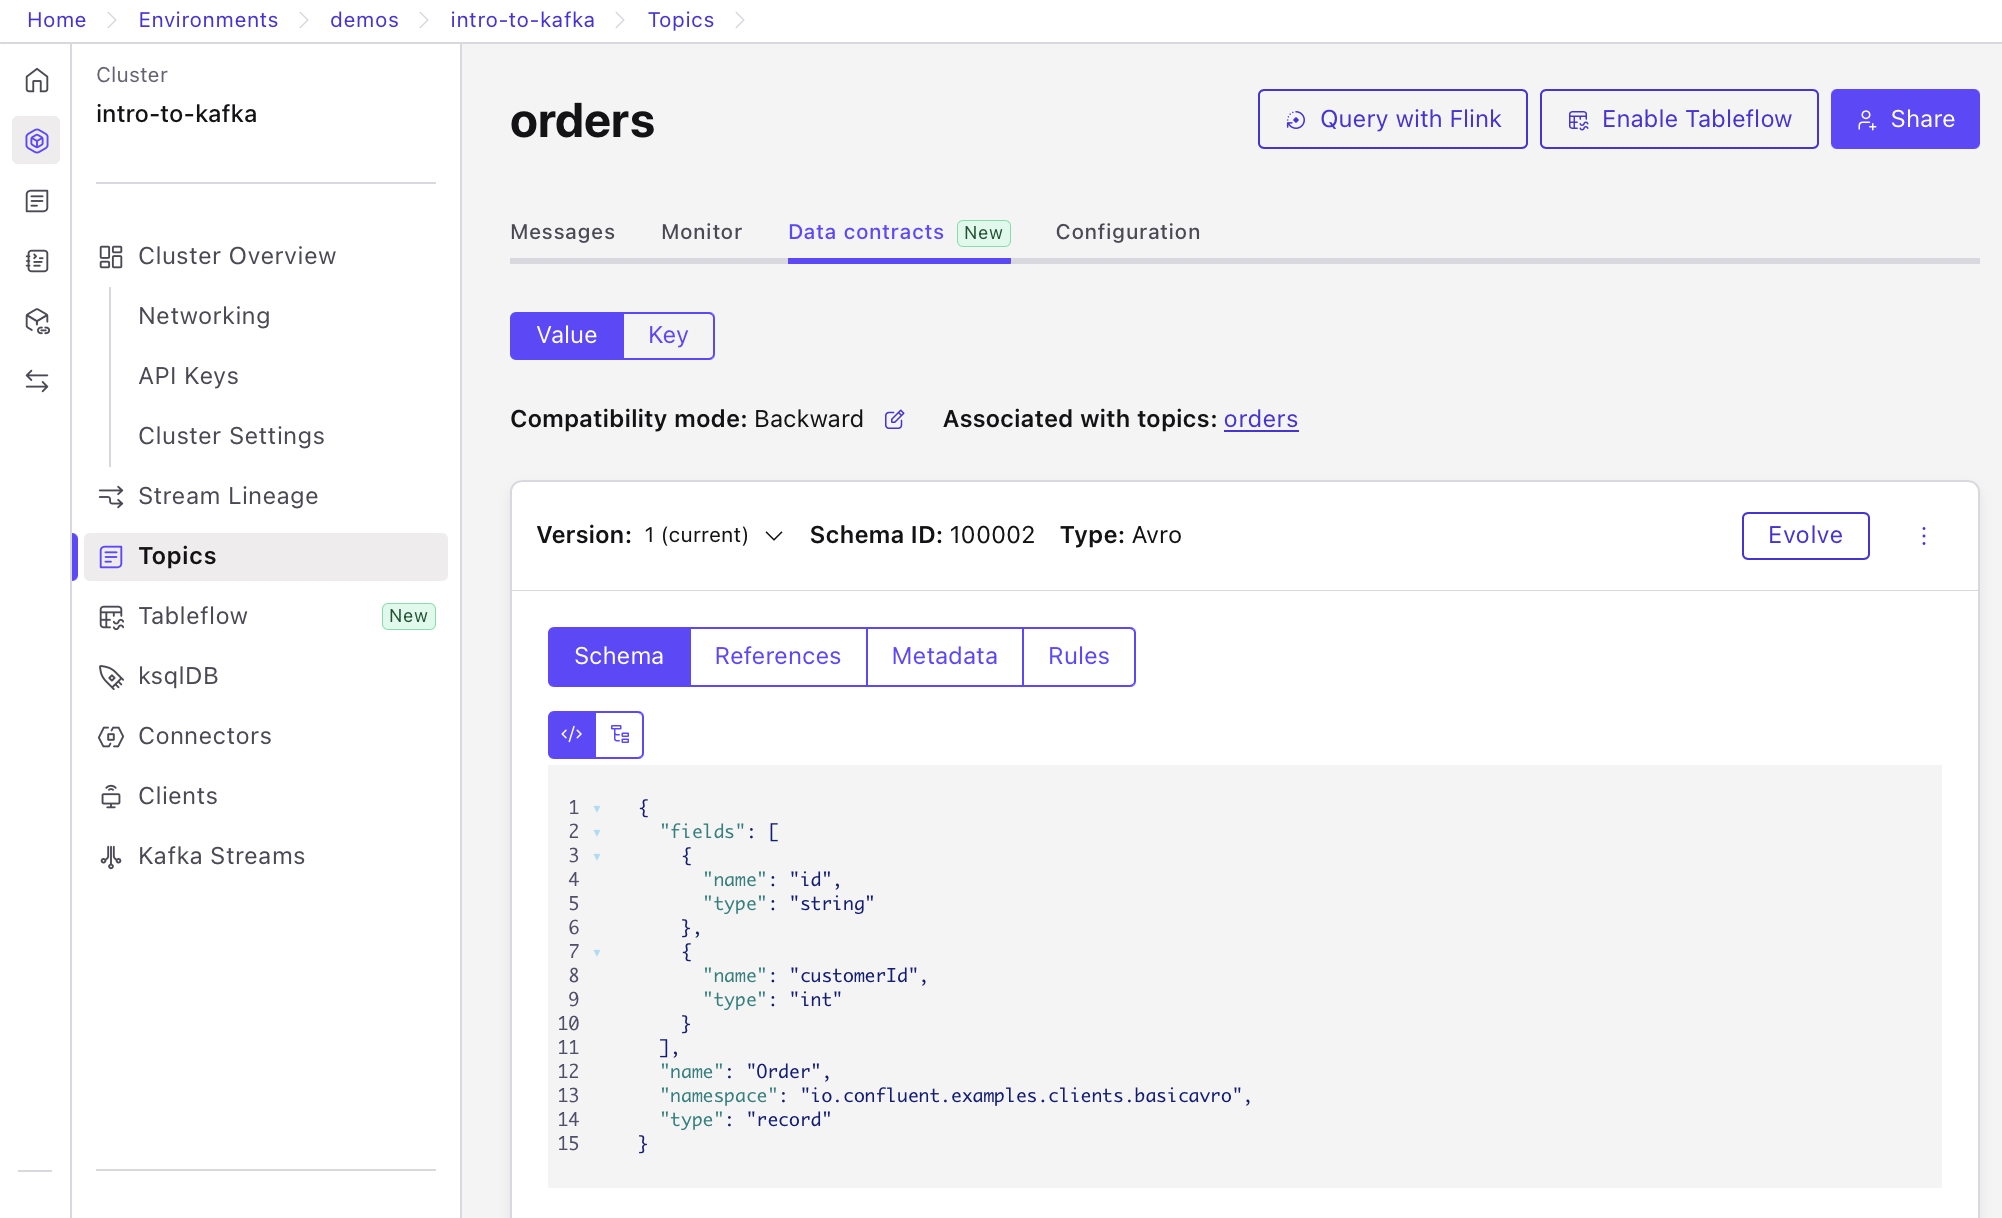Open ksqlDB from the sidebar
The height and width of the screenshot is (1218, 2002).
(x=177, y=676)
